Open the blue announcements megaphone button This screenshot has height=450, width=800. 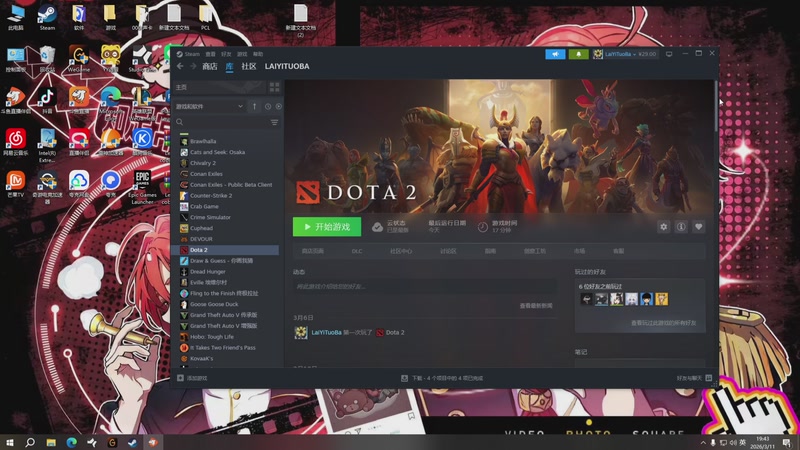point(555,54)
